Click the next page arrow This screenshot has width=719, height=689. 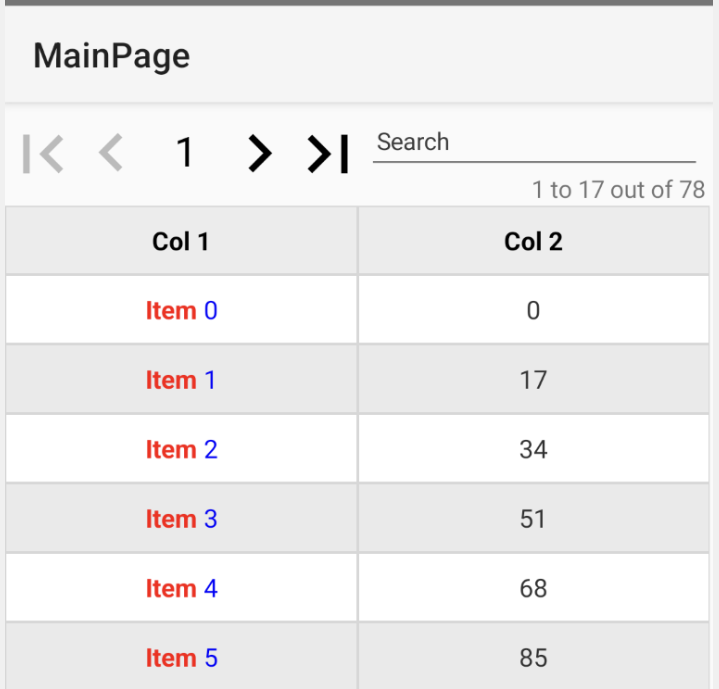[260, 153]
